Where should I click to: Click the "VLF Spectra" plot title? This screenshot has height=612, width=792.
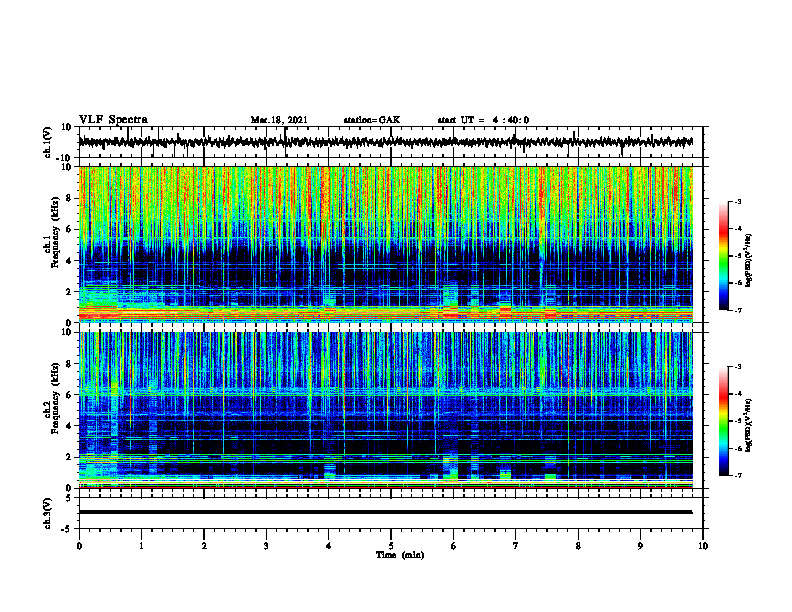[x=113, y=120]
